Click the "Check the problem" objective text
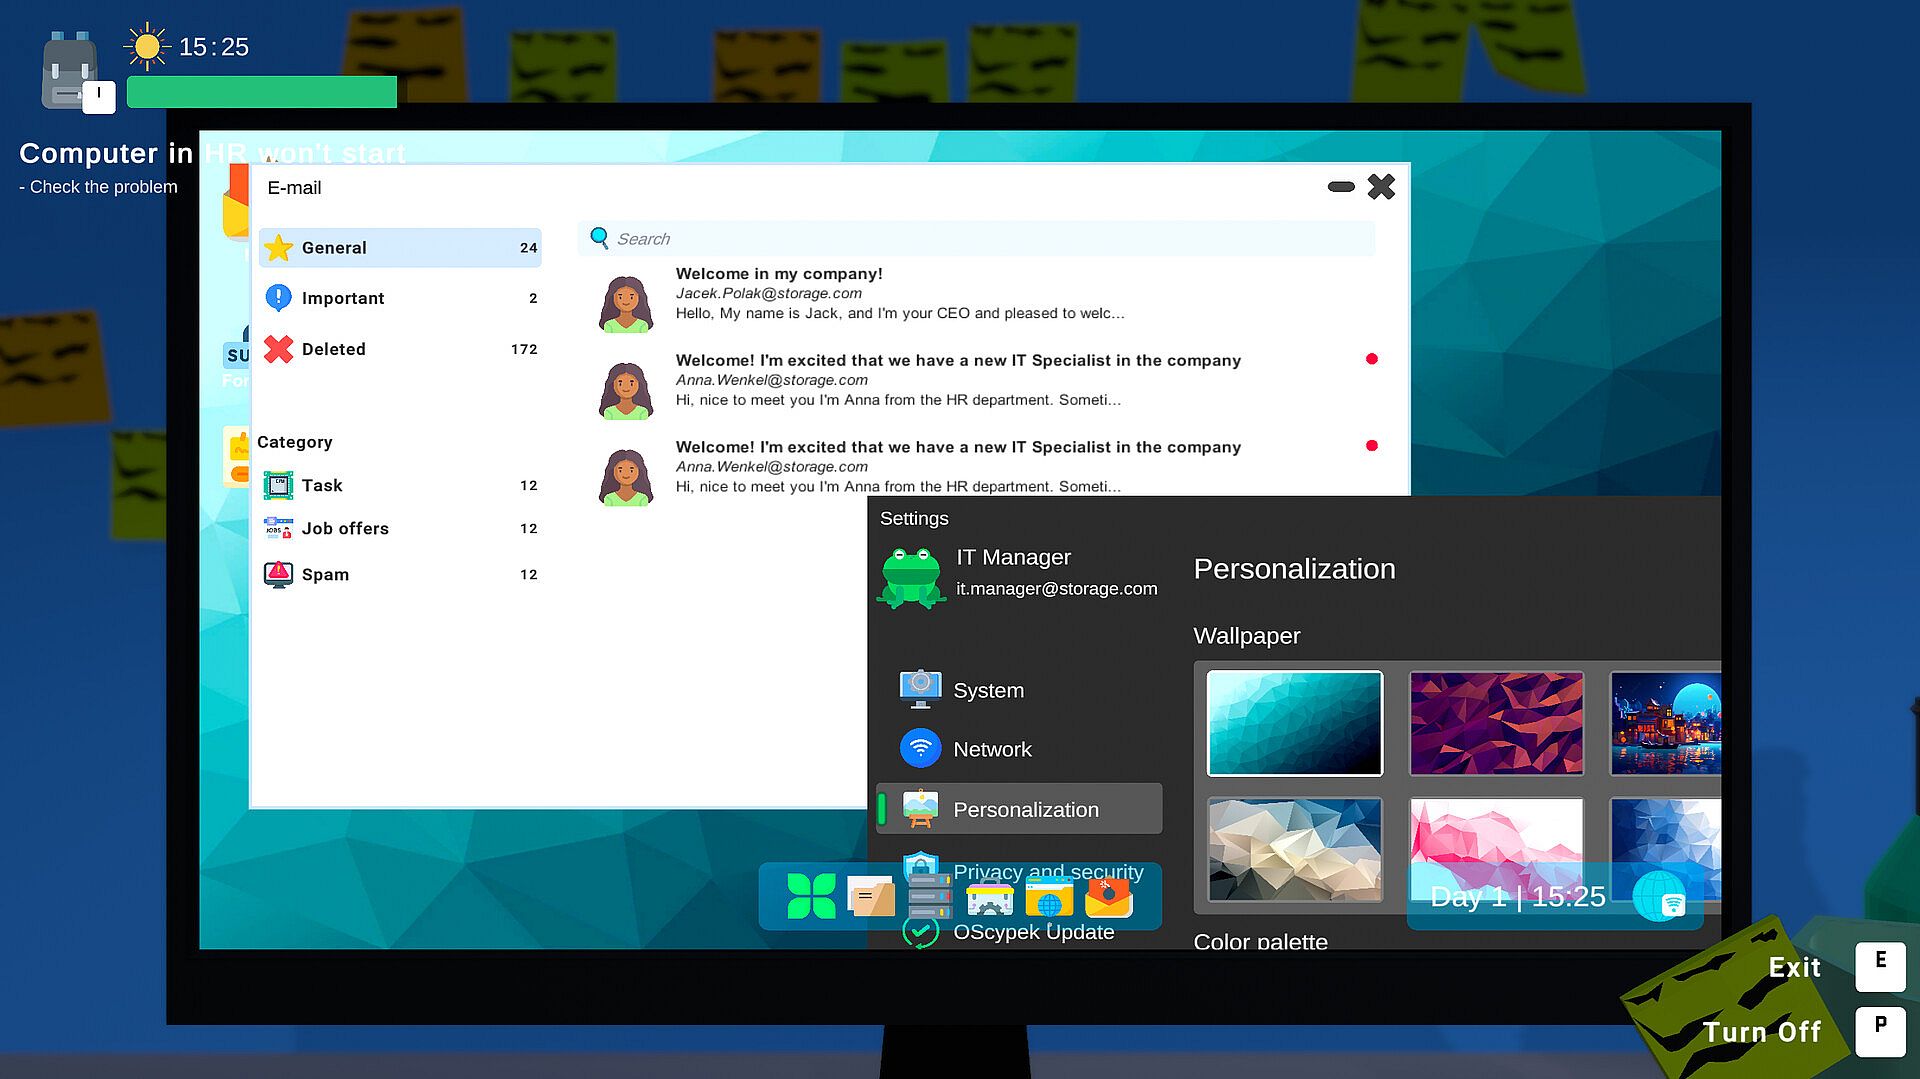1920x1079 pixels. click(103, 187)
